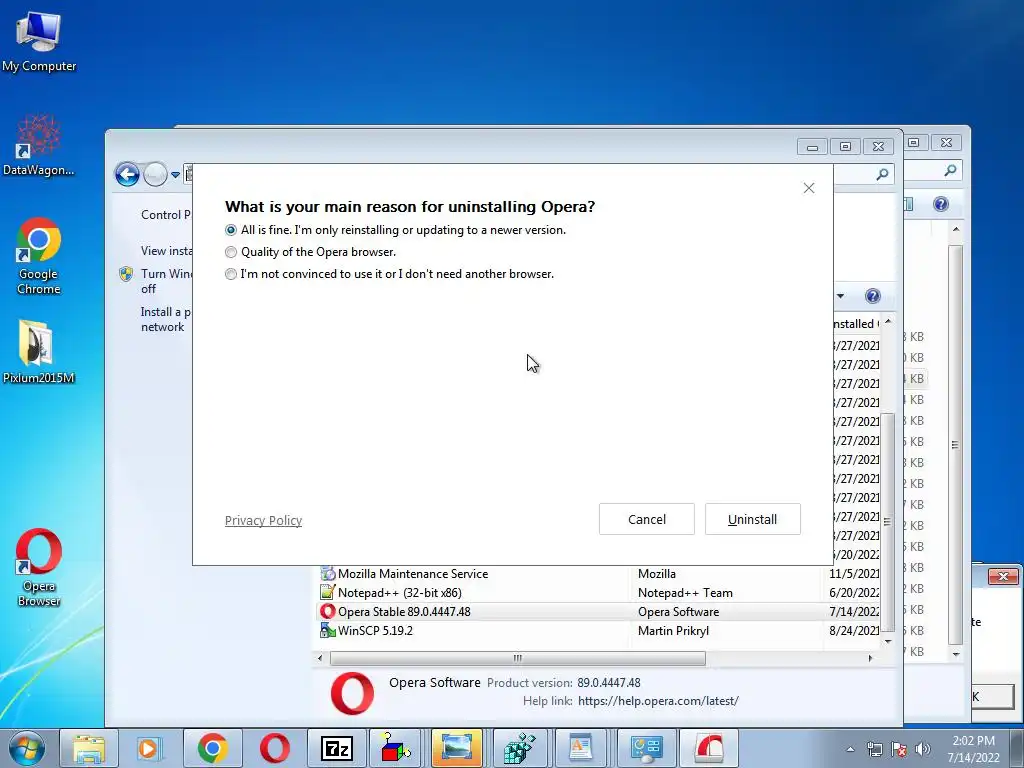The image size is (1024, 768).
Task: Show hidden system tray icons
Action: click(850, 749)
